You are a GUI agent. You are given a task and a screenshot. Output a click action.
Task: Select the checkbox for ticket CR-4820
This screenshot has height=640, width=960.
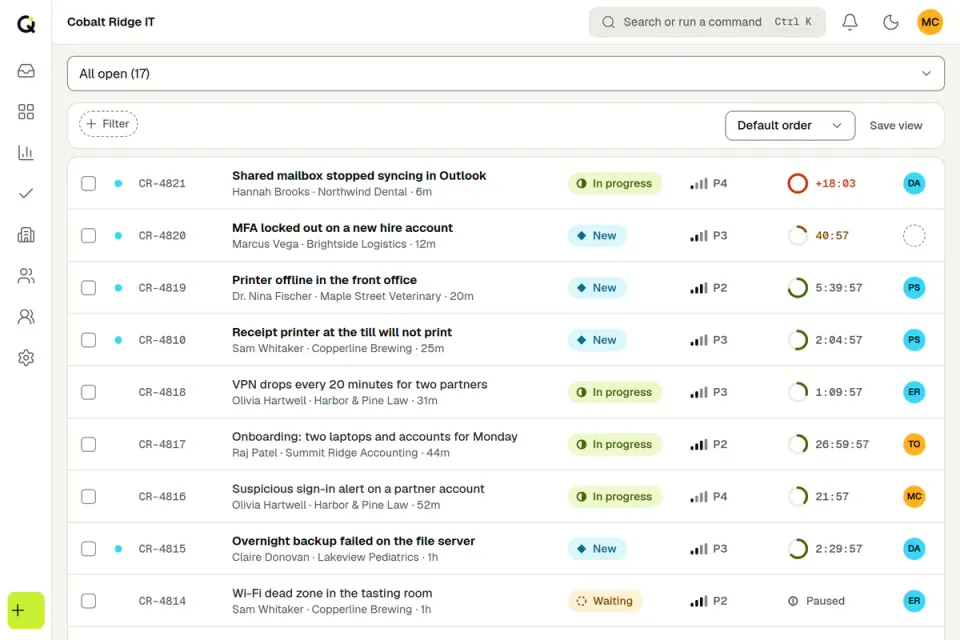(89, 235)
